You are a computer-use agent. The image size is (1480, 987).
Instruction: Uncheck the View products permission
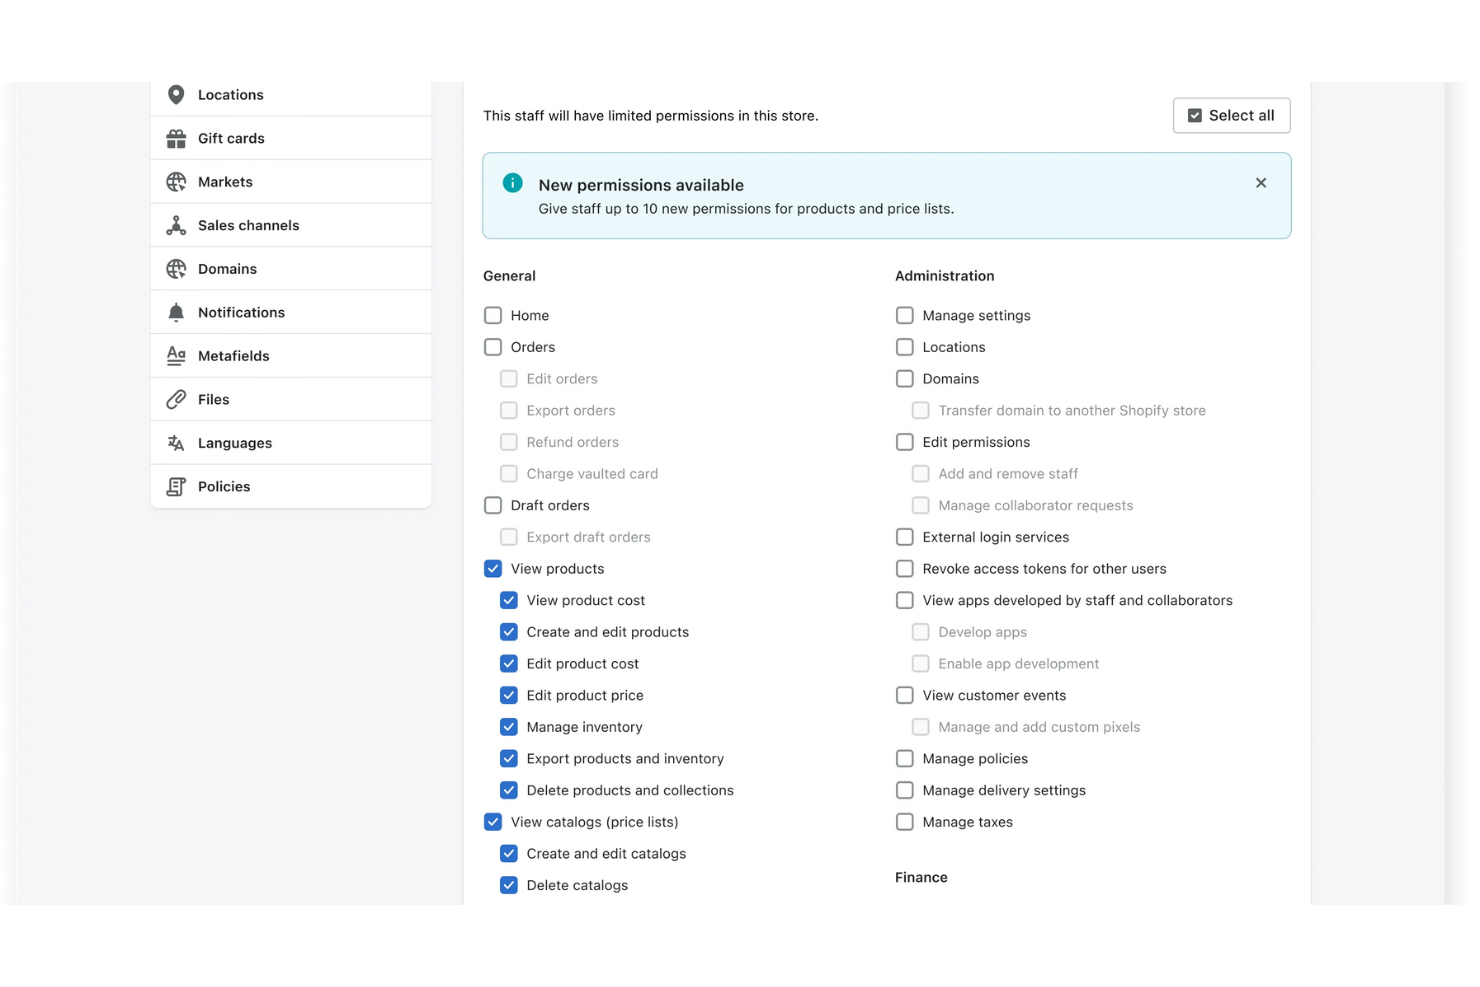pos(493,569)
